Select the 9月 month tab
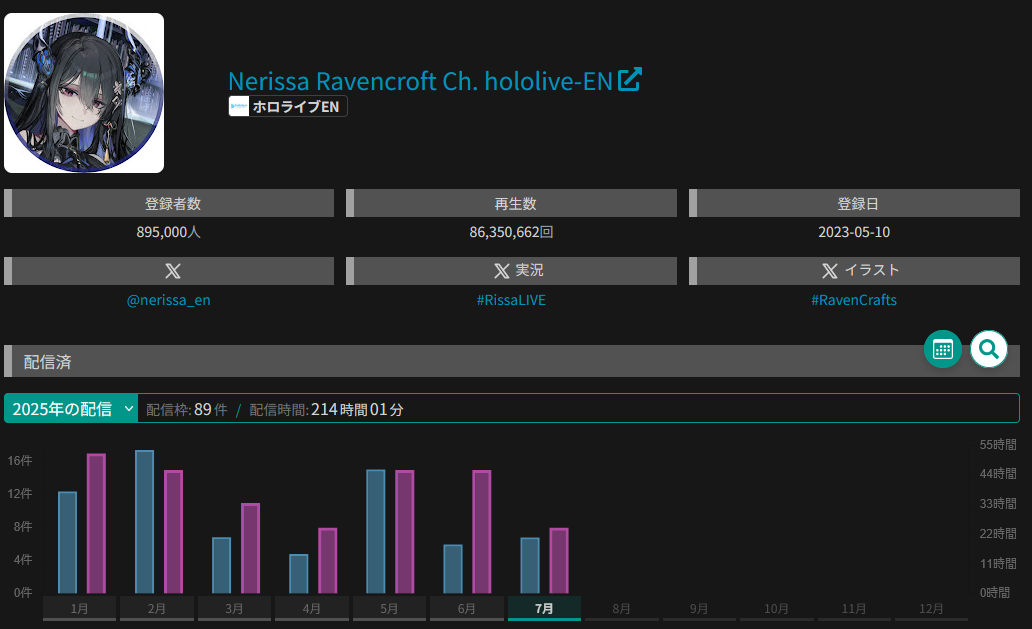The image size is (1032, 629). tap(699, 609)
